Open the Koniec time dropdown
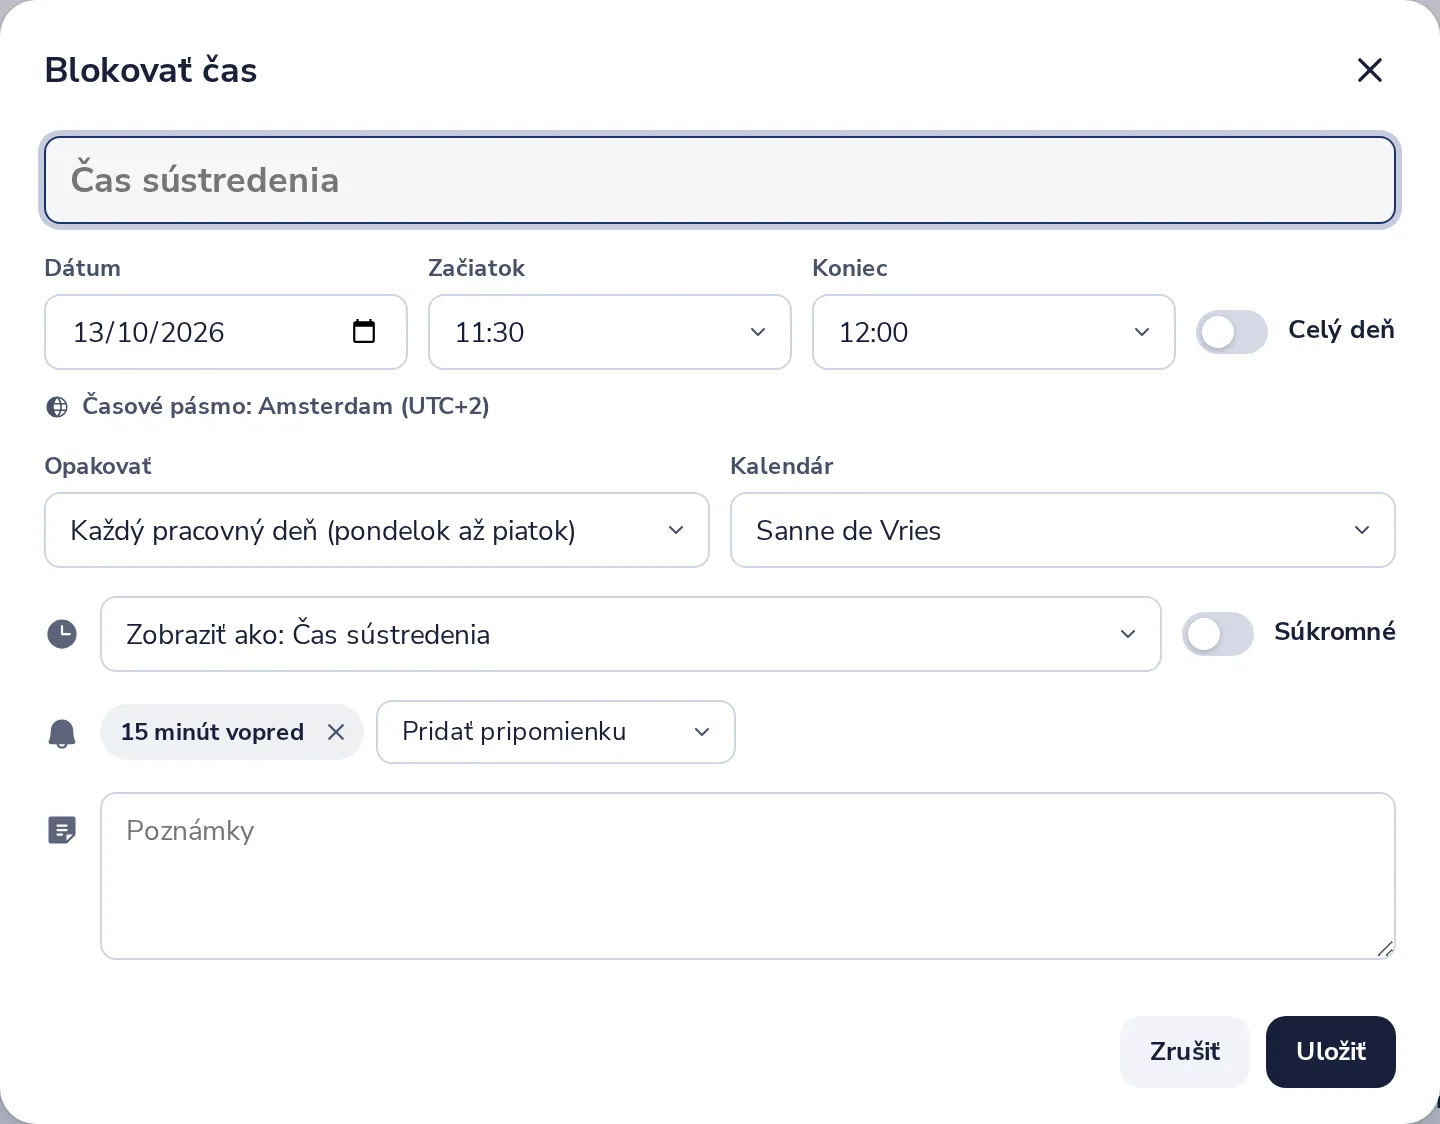1440x1124 pixels. [x=994, y=332]
